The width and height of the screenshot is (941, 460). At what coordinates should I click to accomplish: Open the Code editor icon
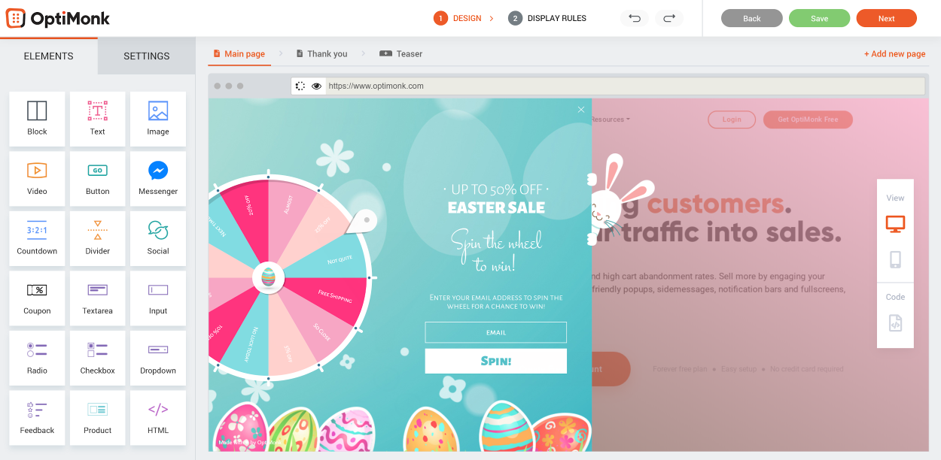coord(895,324)
